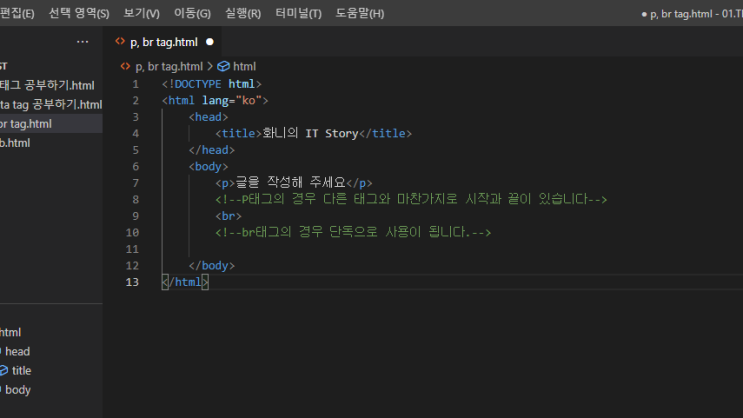Open the 선택 영역(S) menu

pyautogui.click(x=79, y=13)
